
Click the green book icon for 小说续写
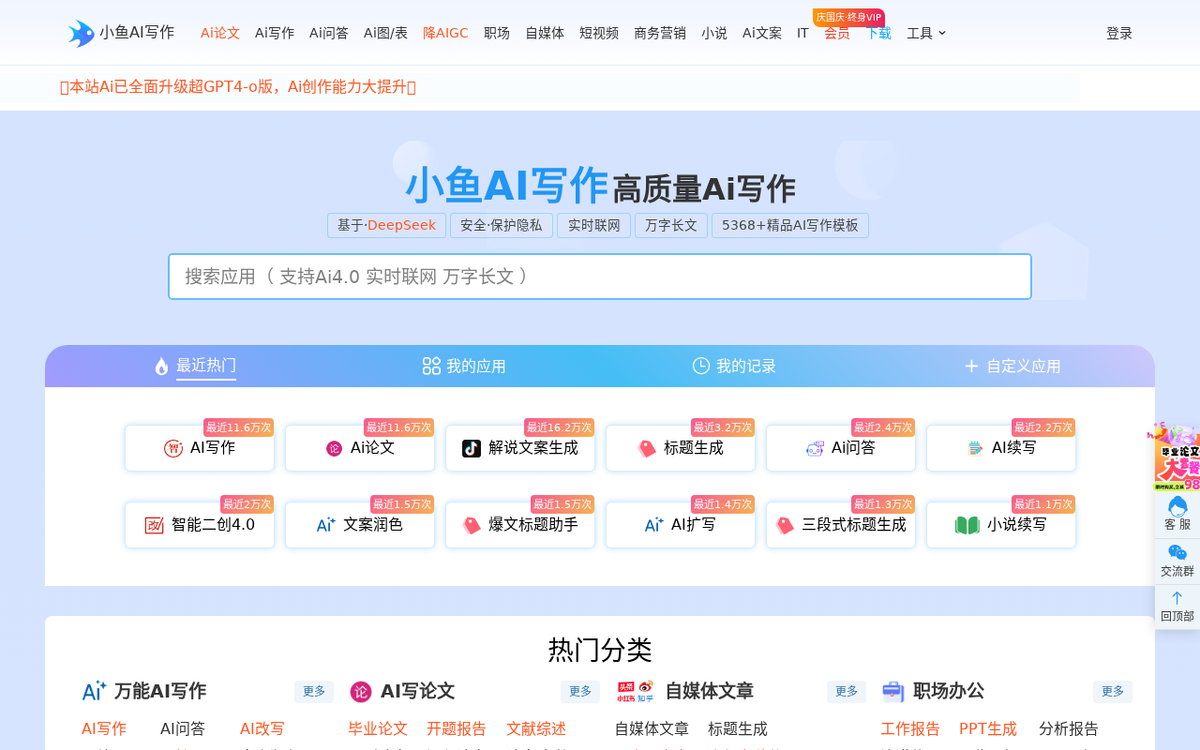[x=967, y=525]
